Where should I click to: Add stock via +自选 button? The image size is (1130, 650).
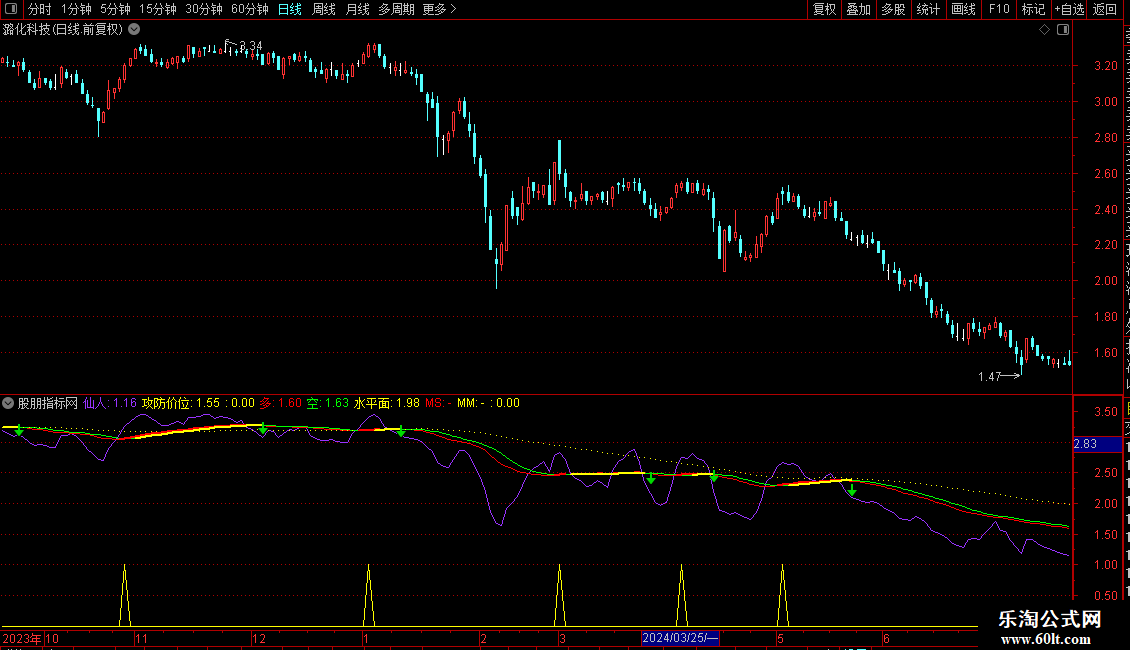point(1069,9)
